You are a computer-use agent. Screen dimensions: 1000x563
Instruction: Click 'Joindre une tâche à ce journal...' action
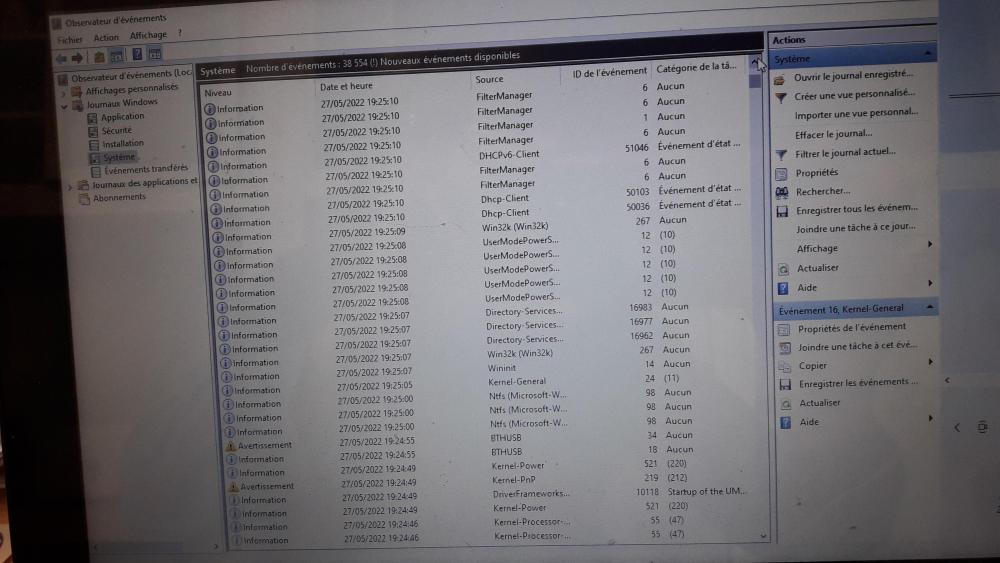(x=856, y=228)
